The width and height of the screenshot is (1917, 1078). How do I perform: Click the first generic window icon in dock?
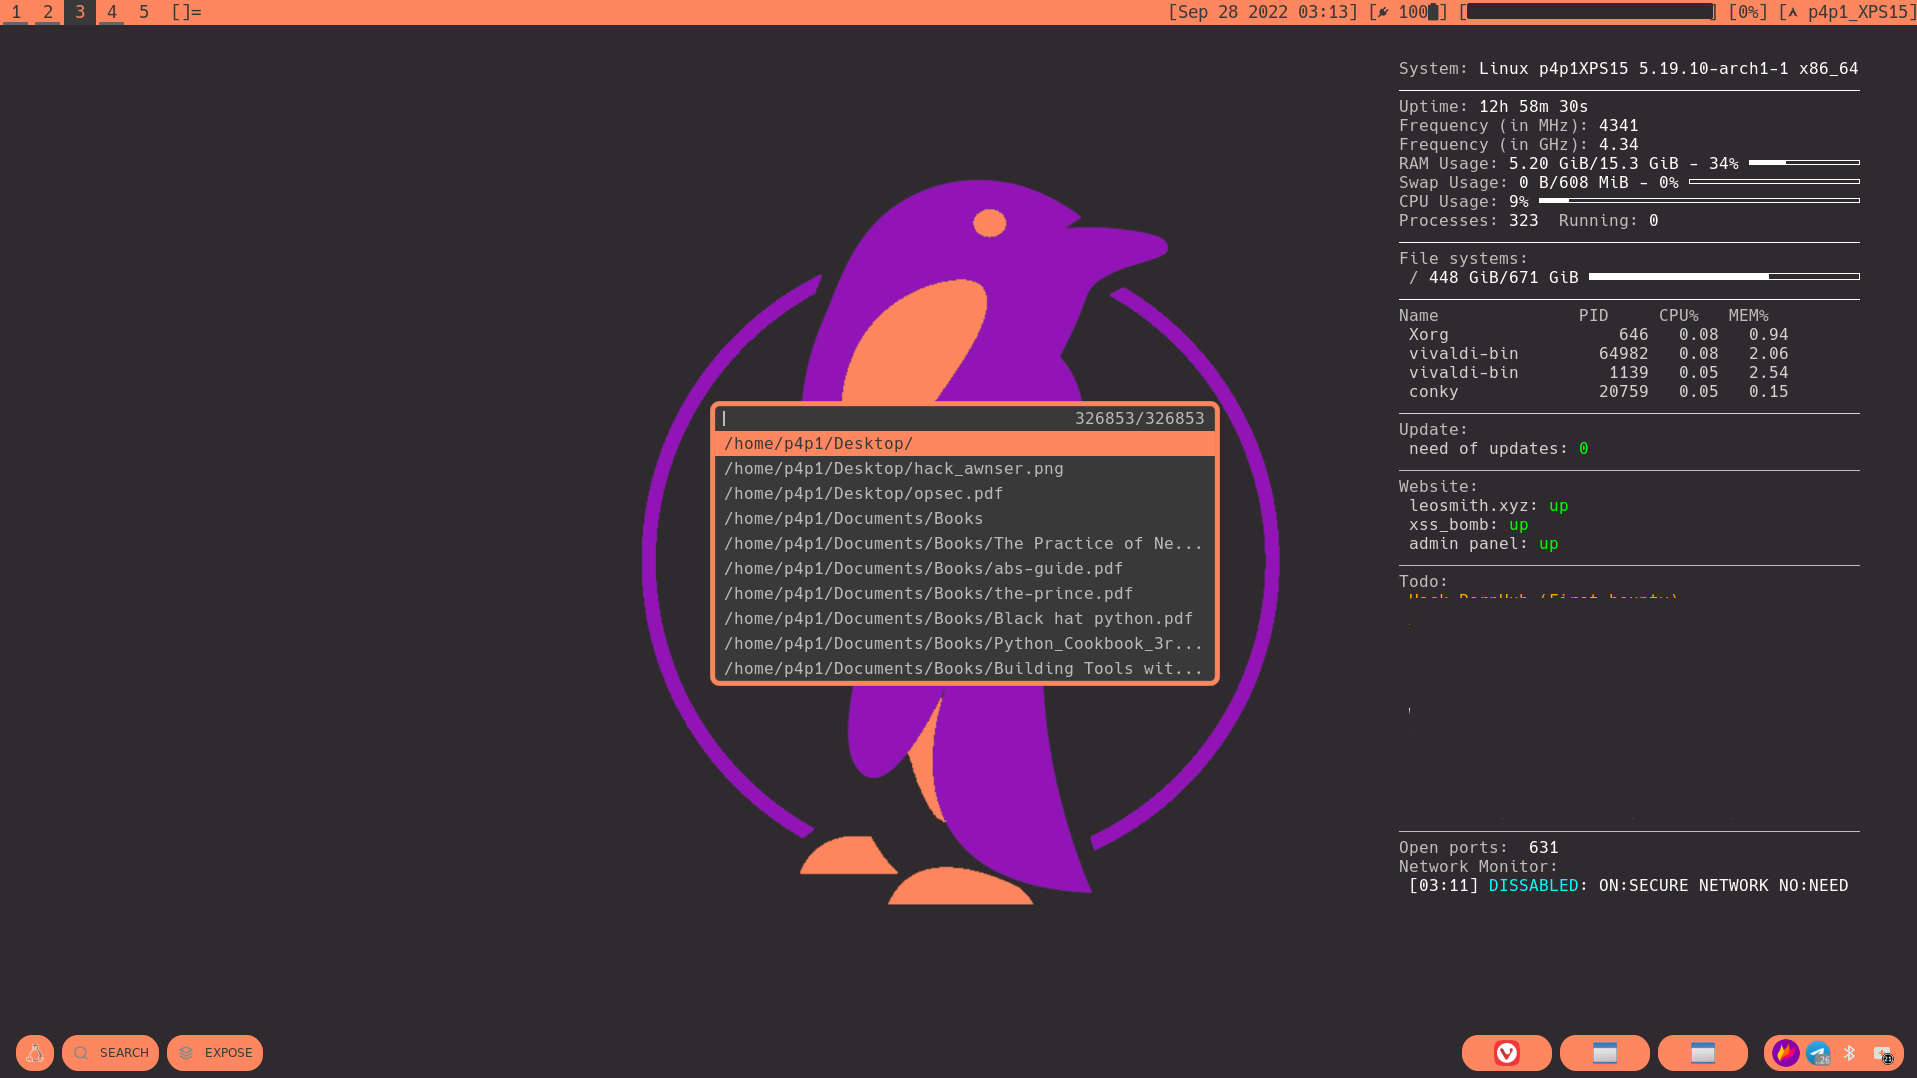[x=1604, y=1053]
